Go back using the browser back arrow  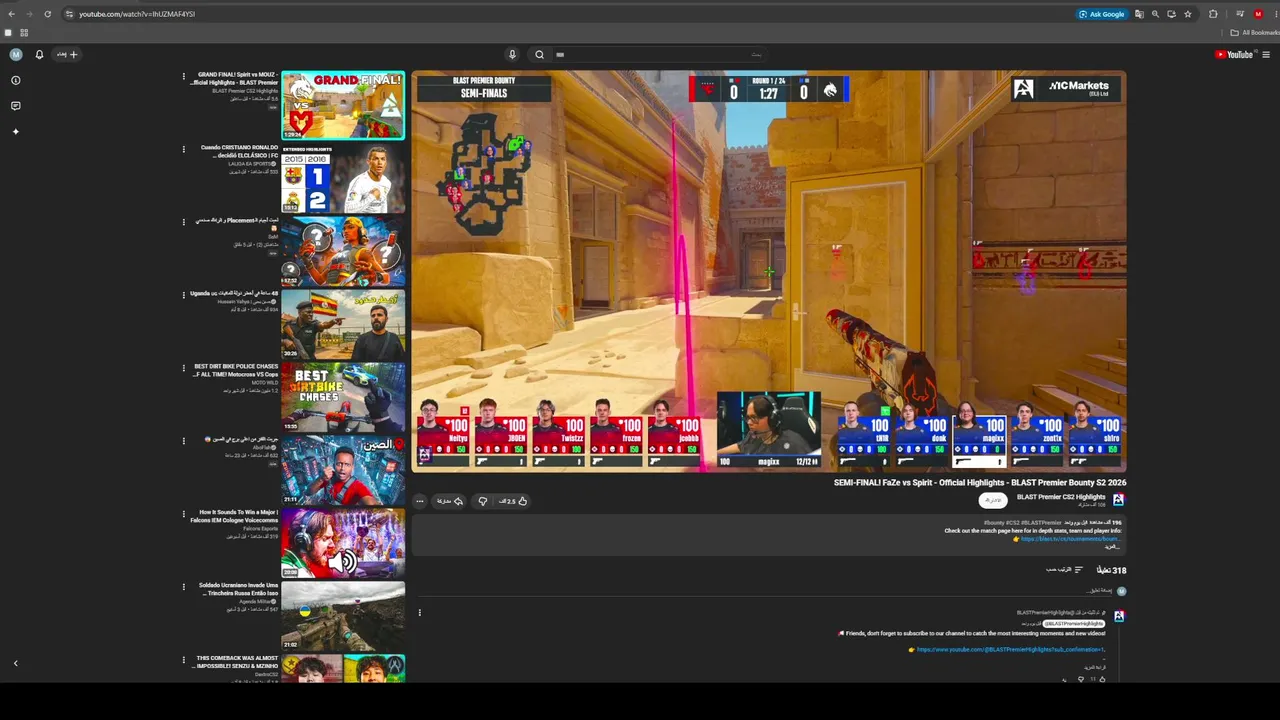coord(11,14)
